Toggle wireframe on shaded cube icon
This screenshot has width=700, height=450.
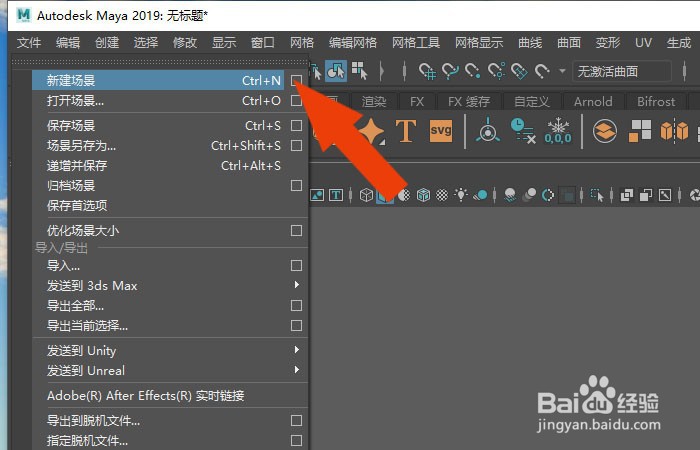point(423,195)
